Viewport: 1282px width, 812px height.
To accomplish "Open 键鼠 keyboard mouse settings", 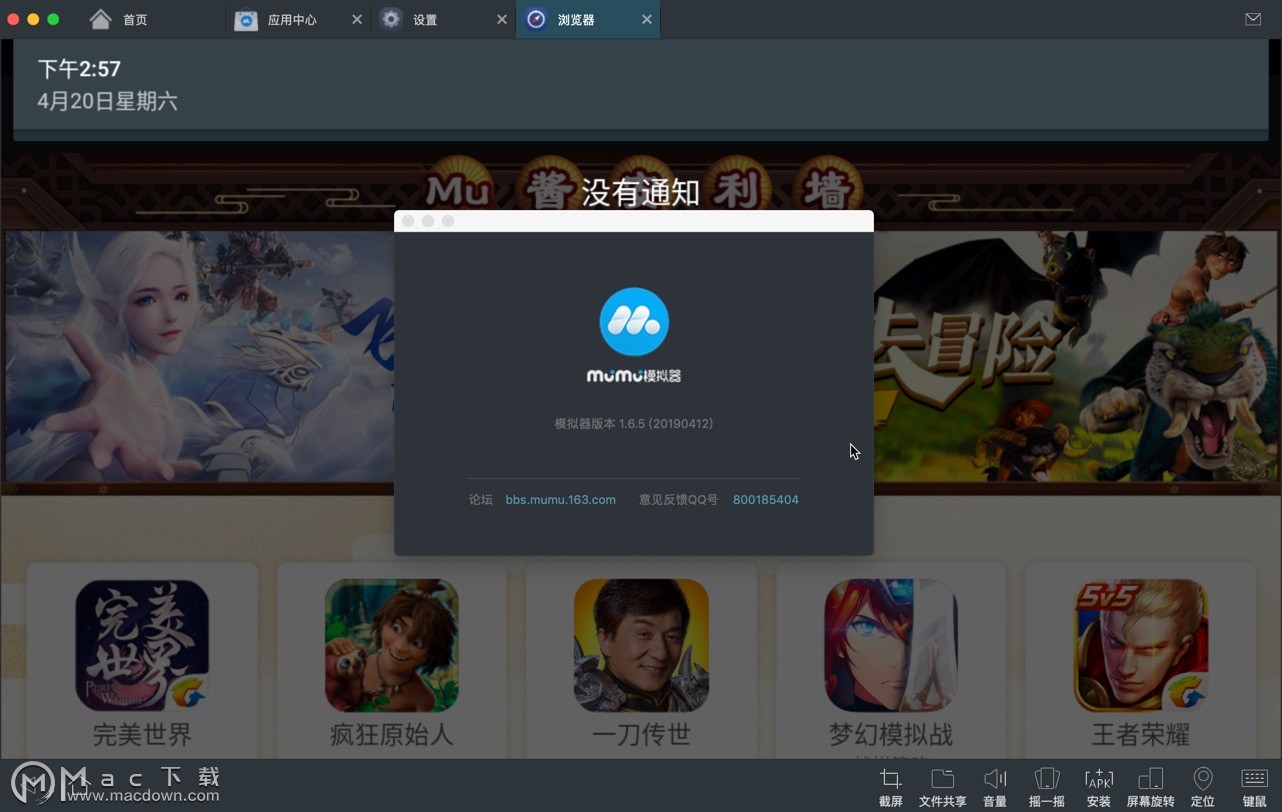I will 1255,787.
